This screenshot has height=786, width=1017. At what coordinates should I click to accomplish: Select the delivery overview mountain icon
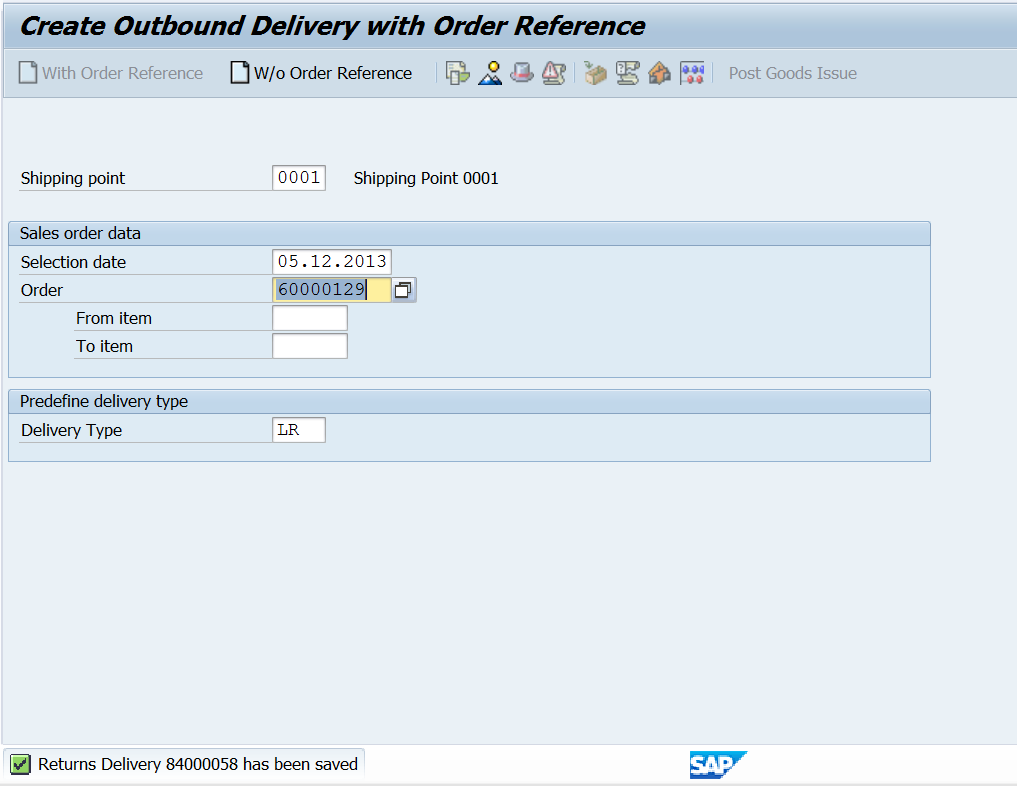point(489,72)
